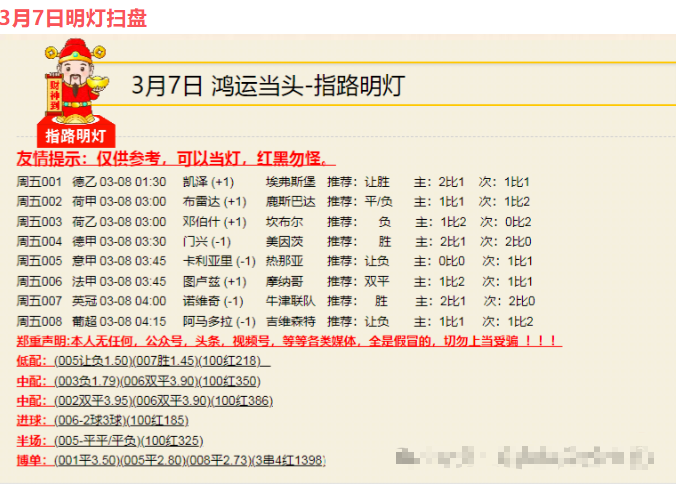Click the God of Wealth mascot icon
Viewport: 680px width, 484px height.
point(76,80)
